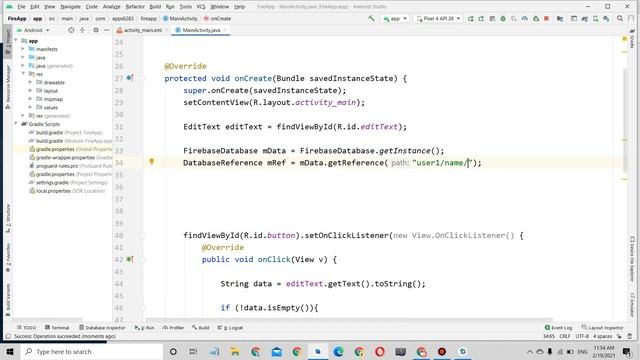Open the Refactor menu
The width and height of the screenshot is (640, 360).
(135, 7)
